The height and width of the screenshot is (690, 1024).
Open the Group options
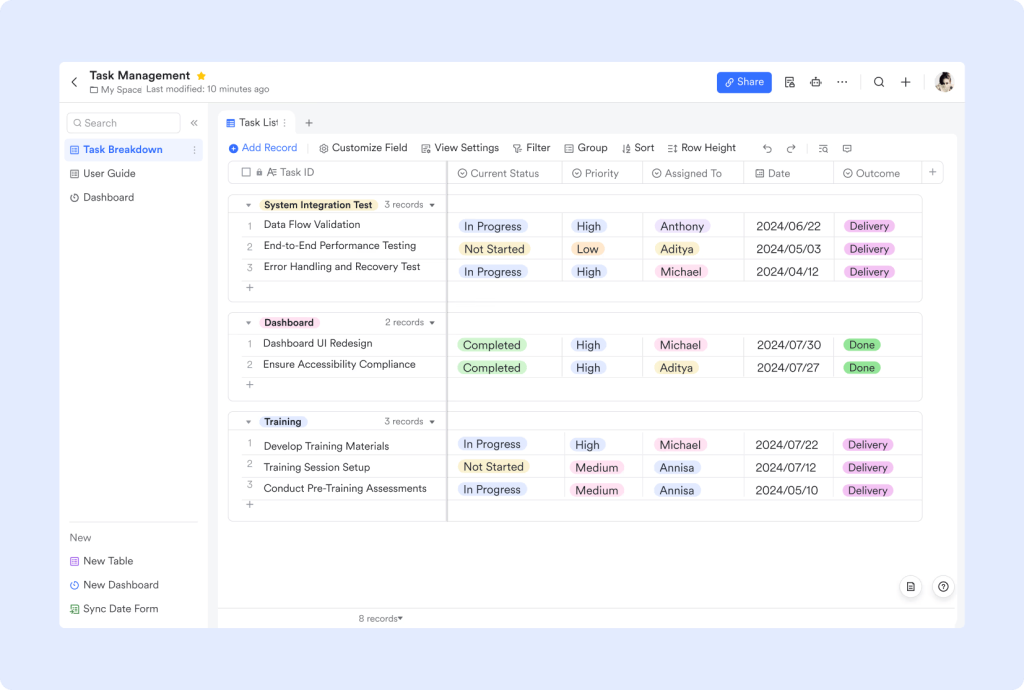pos(586,148)
